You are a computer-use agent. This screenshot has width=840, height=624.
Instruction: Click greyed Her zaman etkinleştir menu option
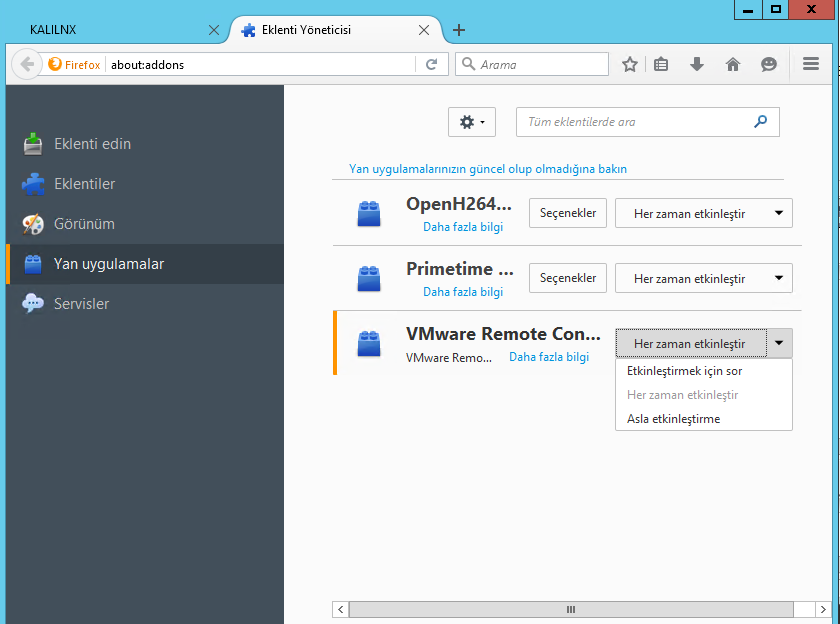[x=703, y=395]
